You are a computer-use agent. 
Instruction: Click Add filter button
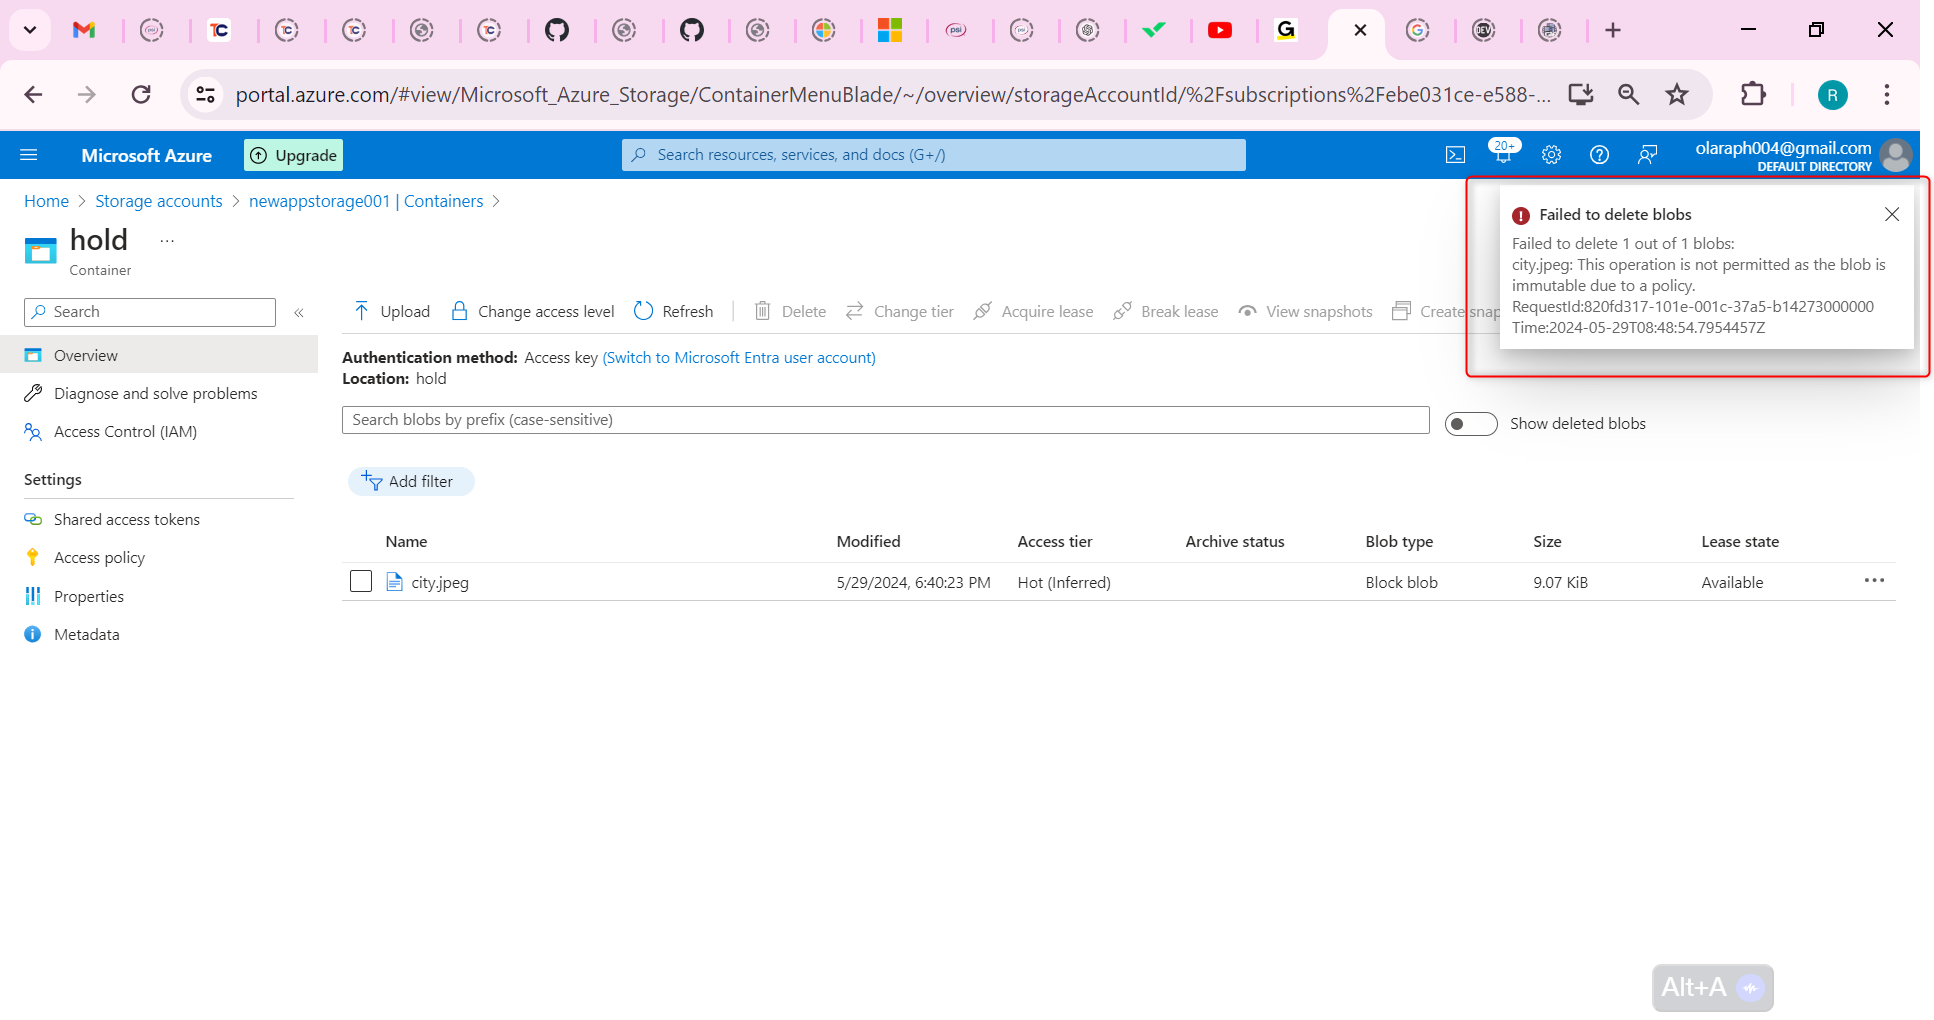[411, 481]
